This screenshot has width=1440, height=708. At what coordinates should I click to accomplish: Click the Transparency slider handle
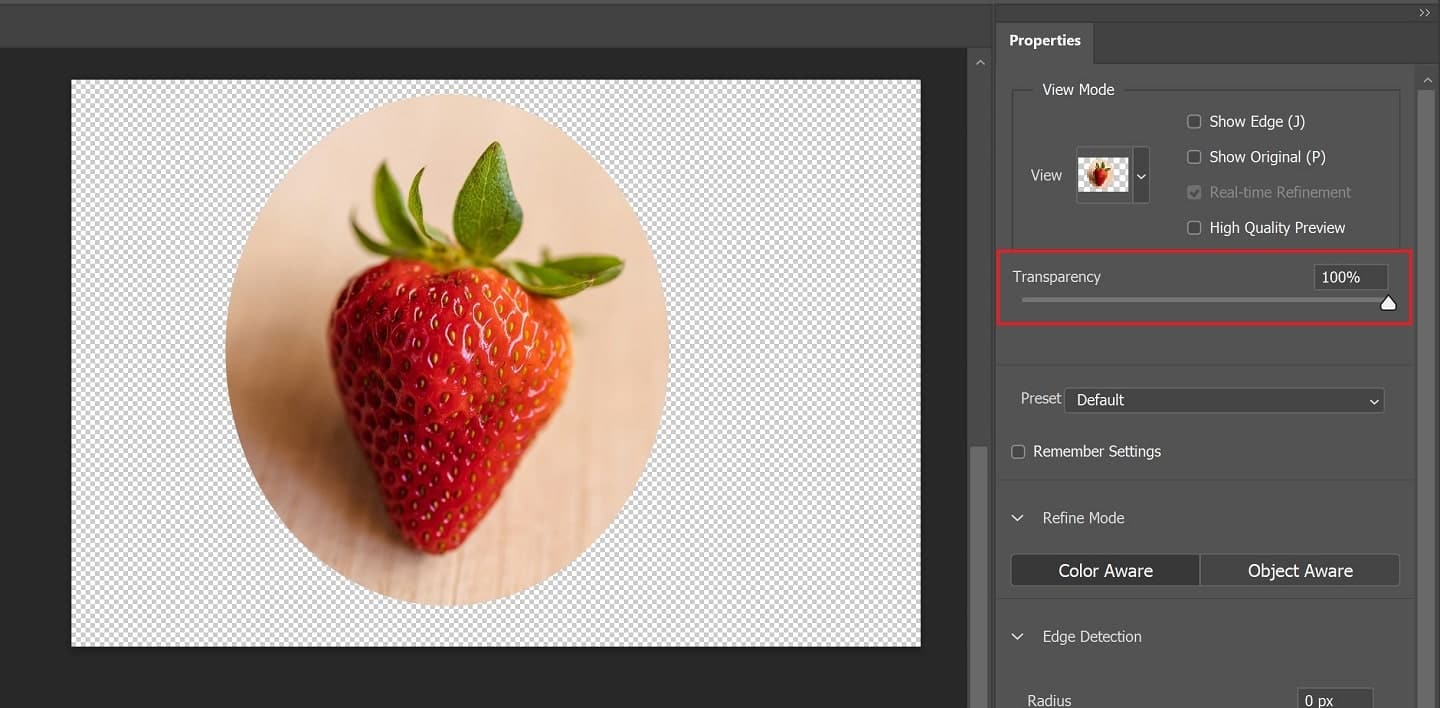tap(1388, 301)
